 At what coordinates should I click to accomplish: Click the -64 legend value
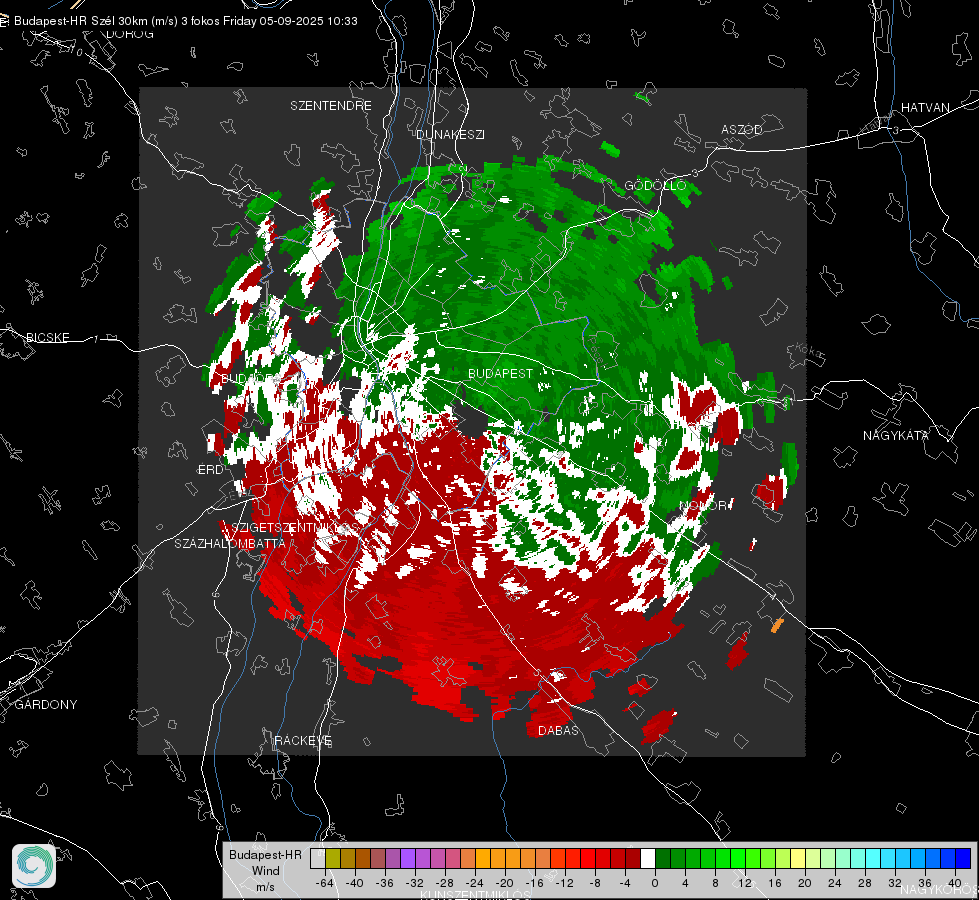[x=325, y=883]
